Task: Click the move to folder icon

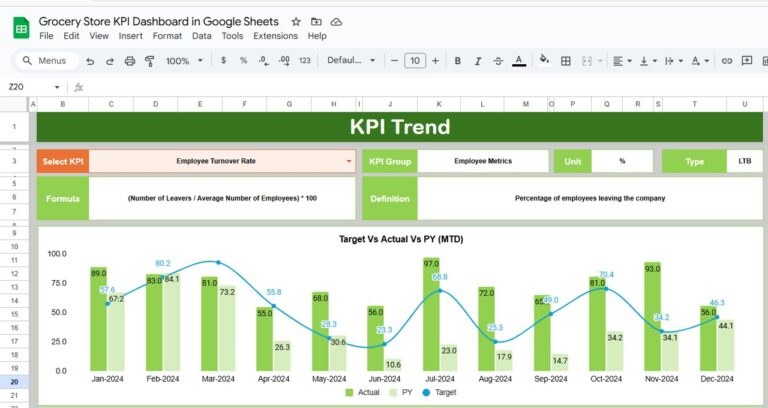Action: [x=316, y=22]
